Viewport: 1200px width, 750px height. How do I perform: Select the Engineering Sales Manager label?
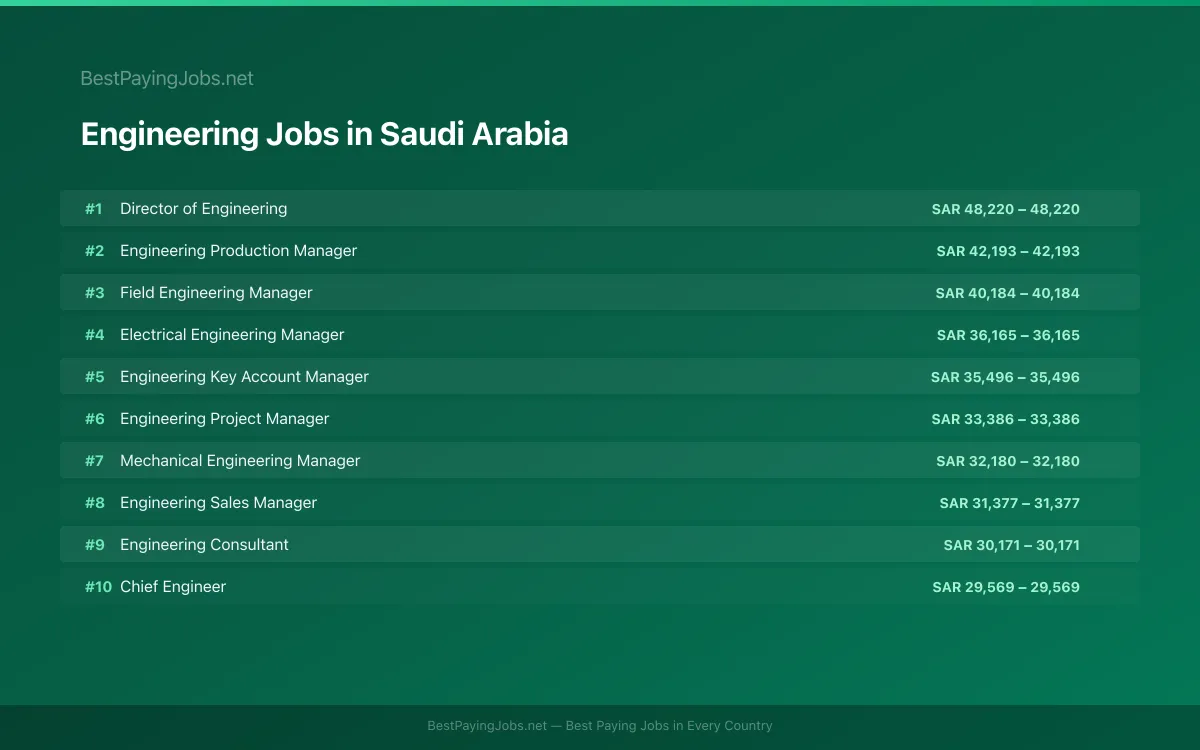coord(218,503)
